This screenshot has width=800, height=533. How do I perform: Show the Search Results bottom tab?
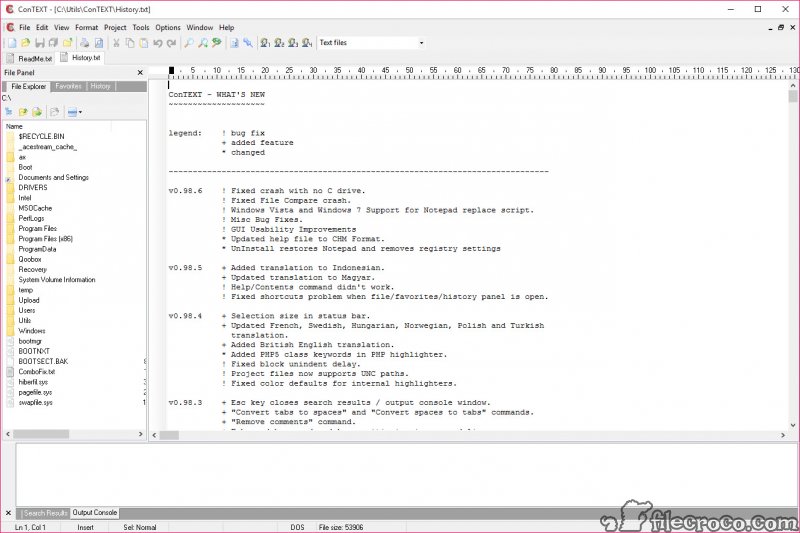coord(45,513)
